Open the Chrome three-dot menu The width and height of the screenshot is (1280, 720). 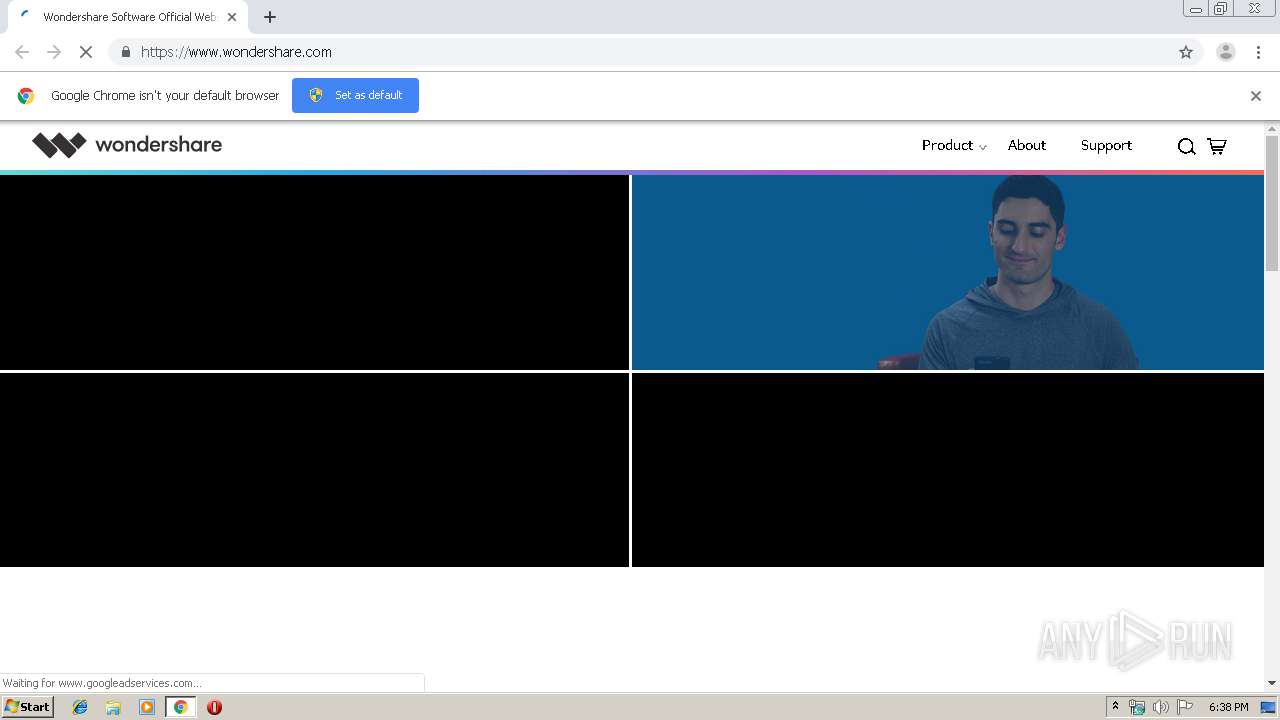1258,52
